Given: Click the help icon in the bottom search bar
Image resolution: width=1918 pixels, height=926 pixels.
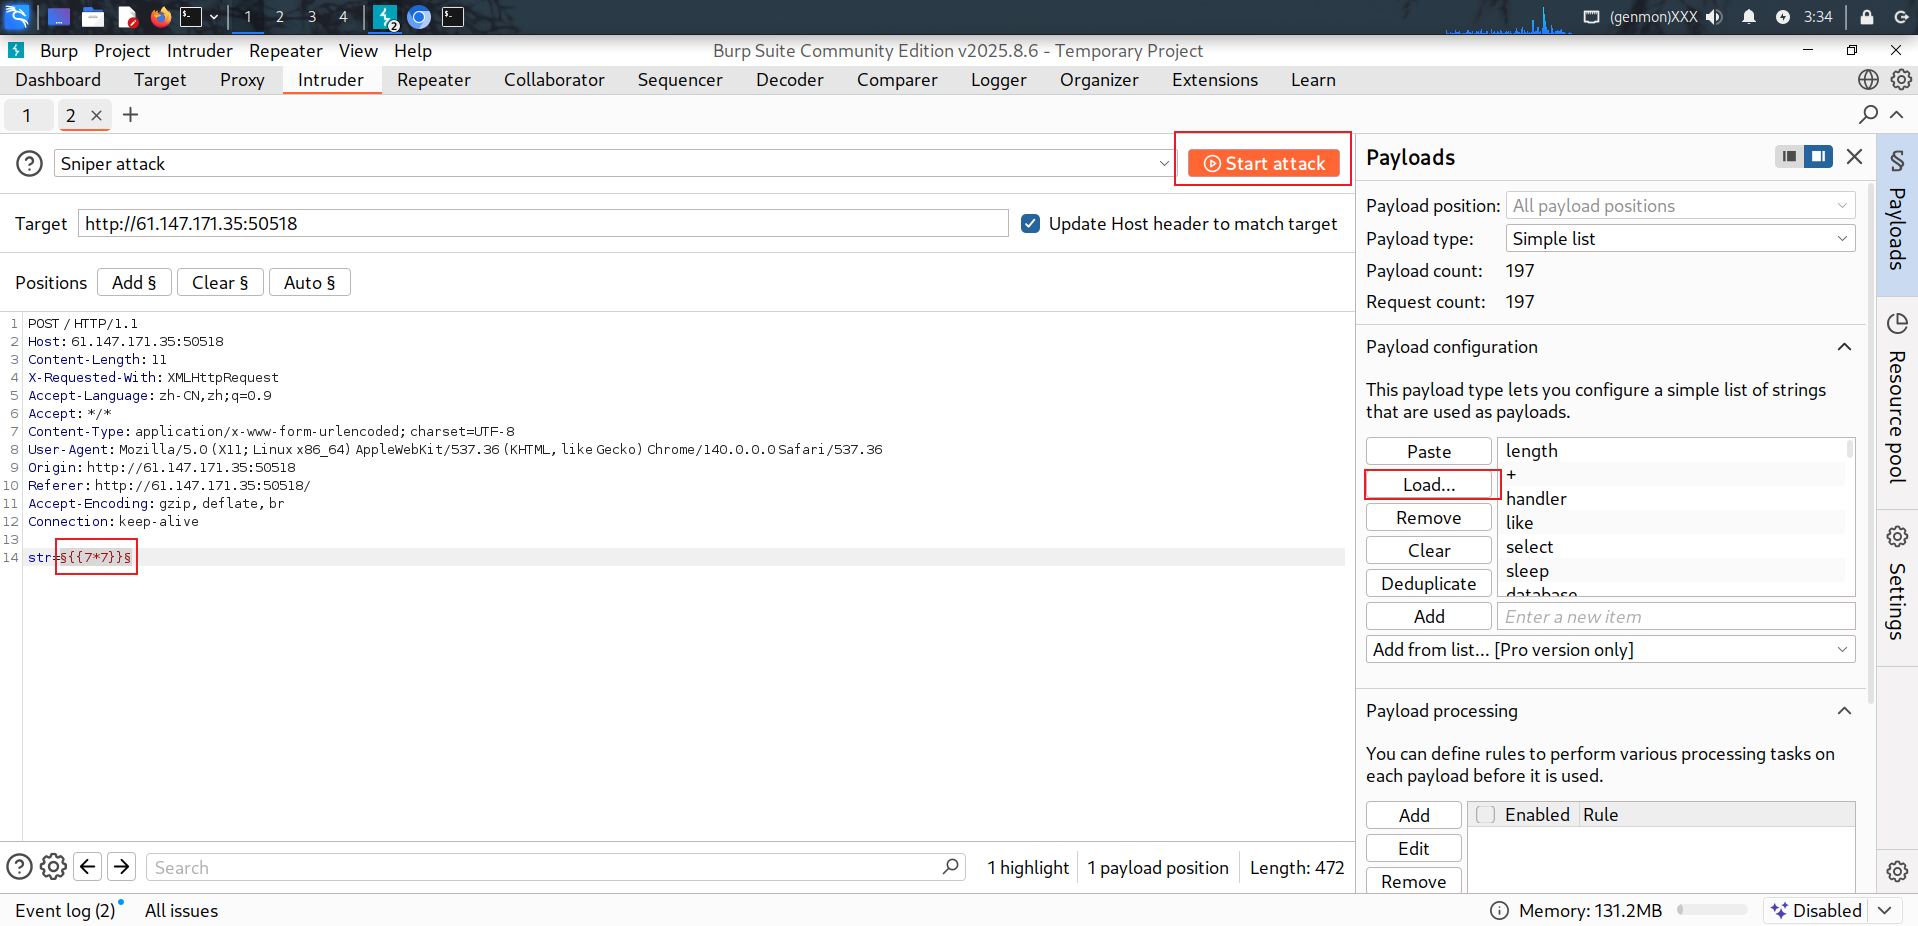Looking at the screenshot, I should pos(20,866).
